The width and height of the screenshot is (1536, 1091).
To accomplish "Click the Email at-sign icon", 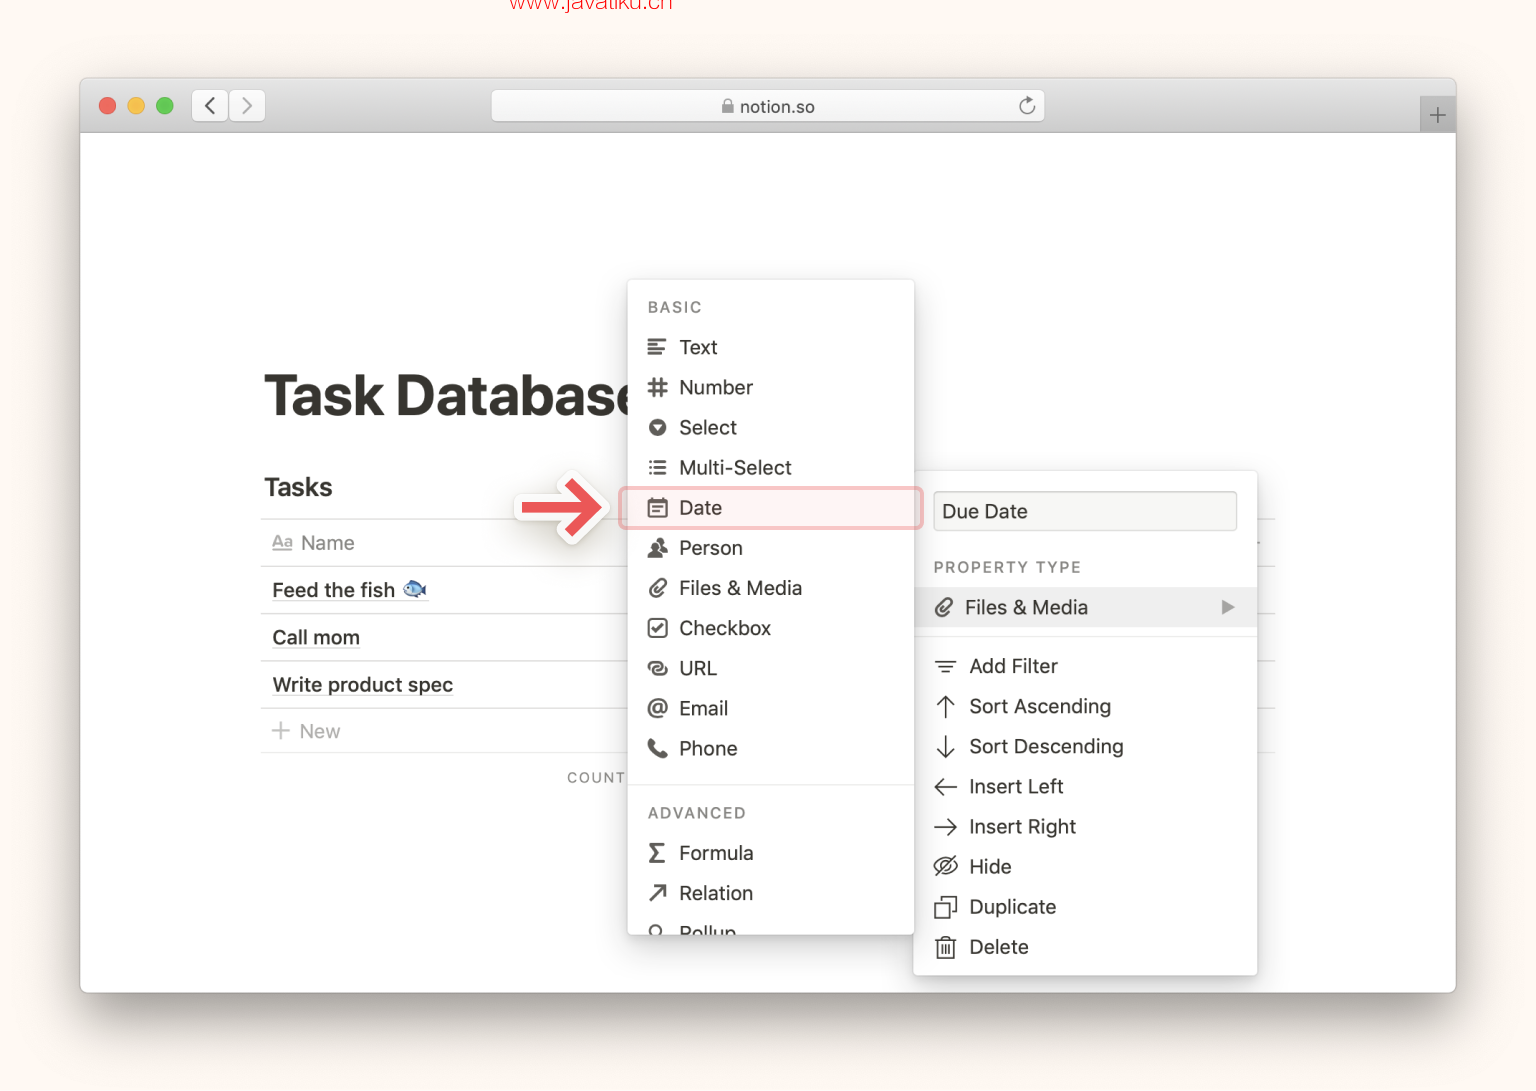I will point(657,708).
